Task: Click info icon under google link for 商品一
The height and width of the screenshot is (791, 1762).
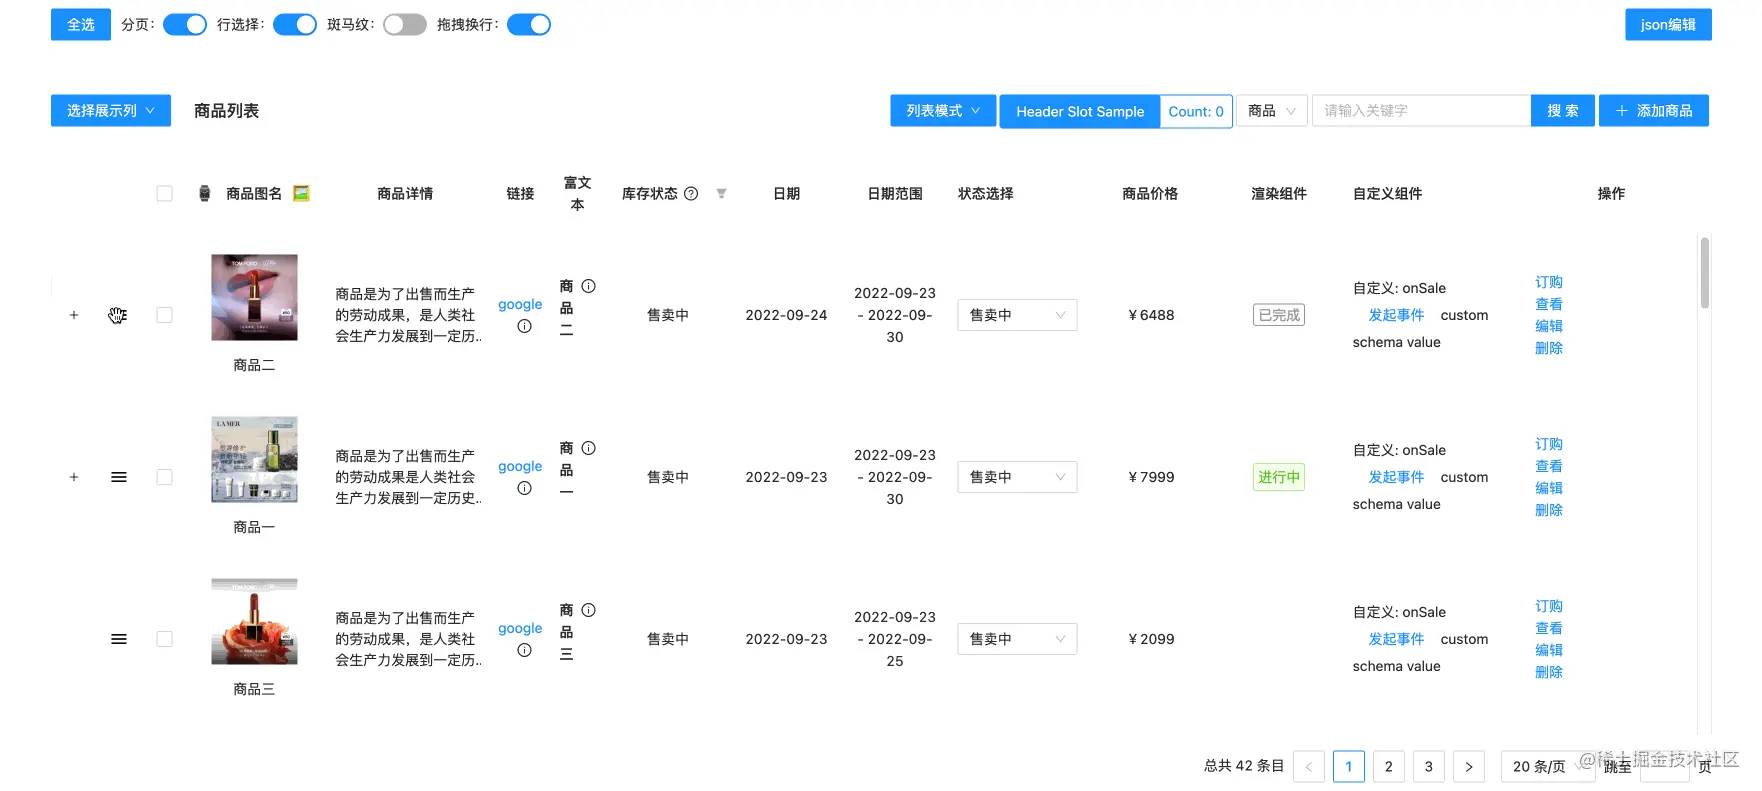Action: (x=524, y=488)
